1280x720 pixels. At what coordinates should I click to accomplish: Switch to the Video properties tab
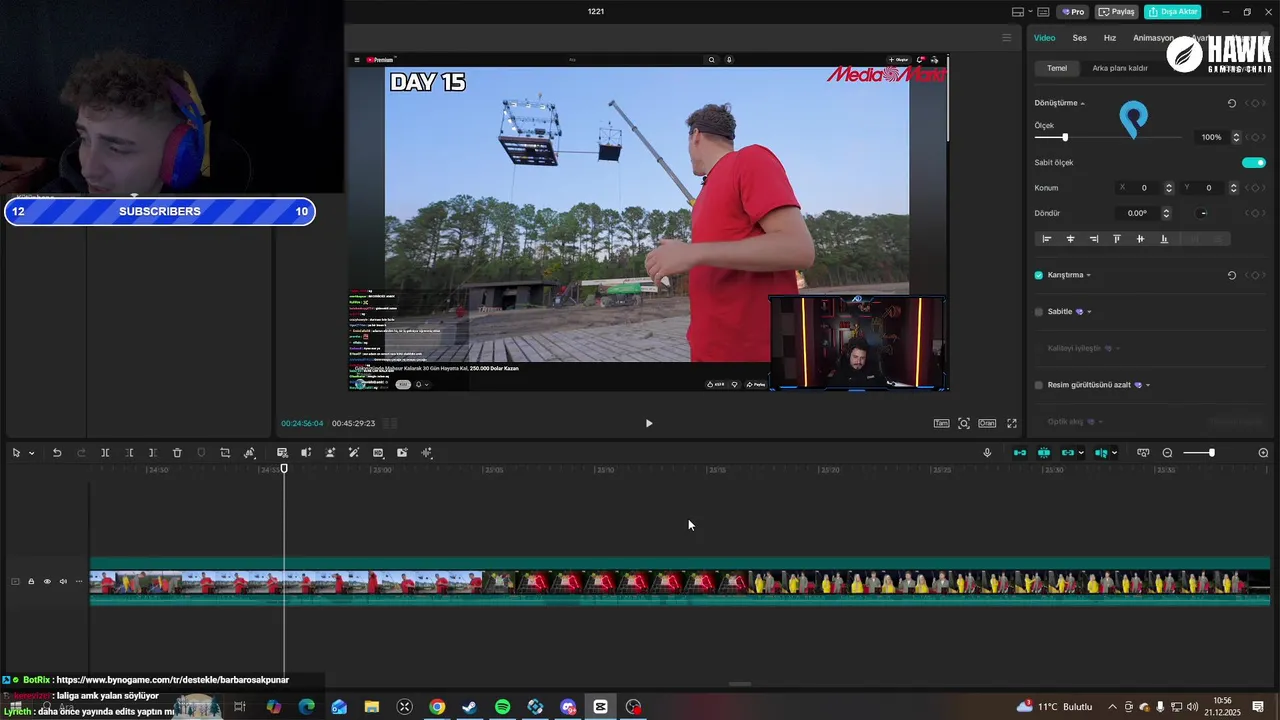click(x=1044, y=38)
